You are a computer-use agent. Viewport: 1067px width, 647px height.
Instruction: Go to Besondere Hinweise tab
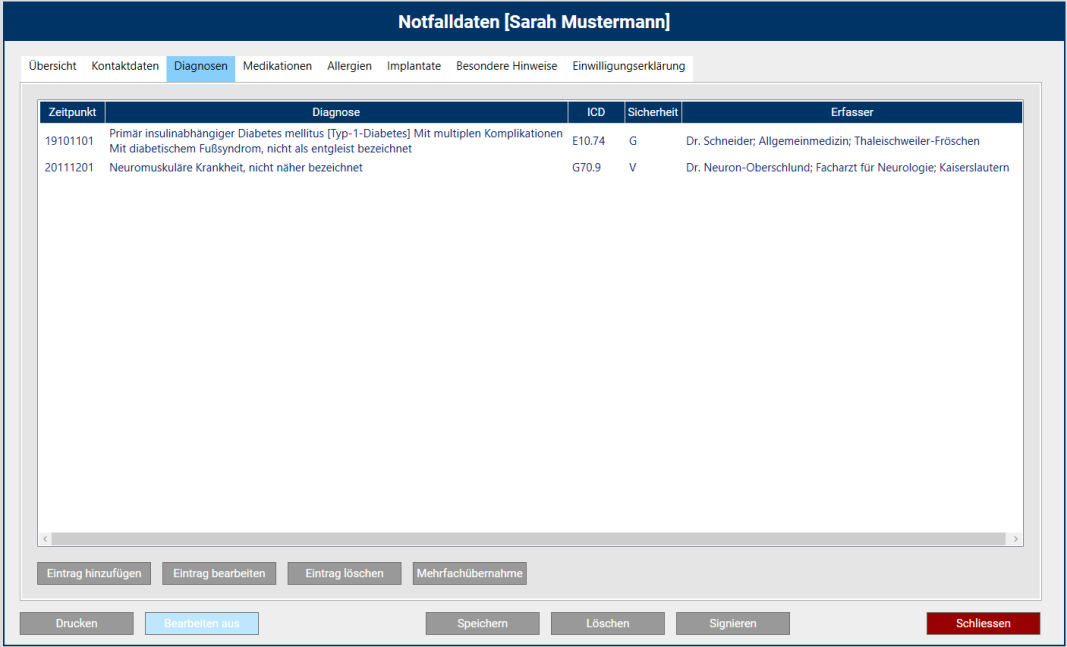point(506,67)
